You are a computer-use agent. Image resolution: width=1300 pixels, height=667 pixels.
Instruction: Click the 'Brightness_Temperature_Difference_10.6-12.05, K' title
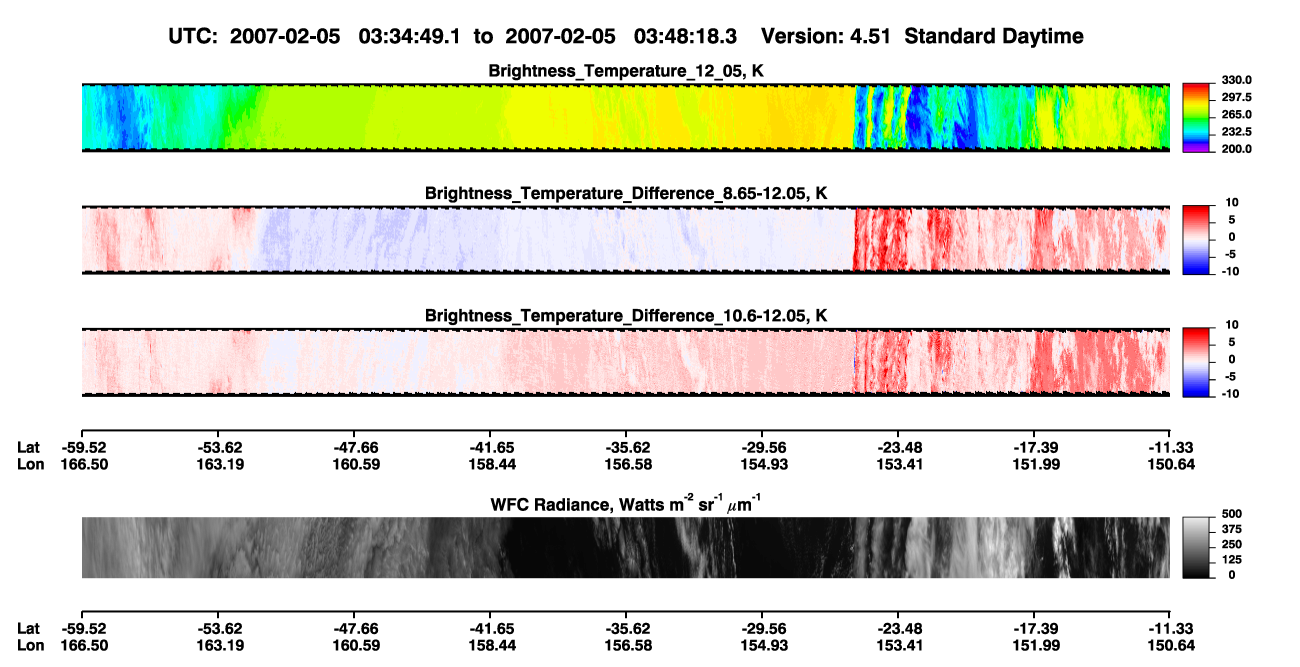pos(626,316)
